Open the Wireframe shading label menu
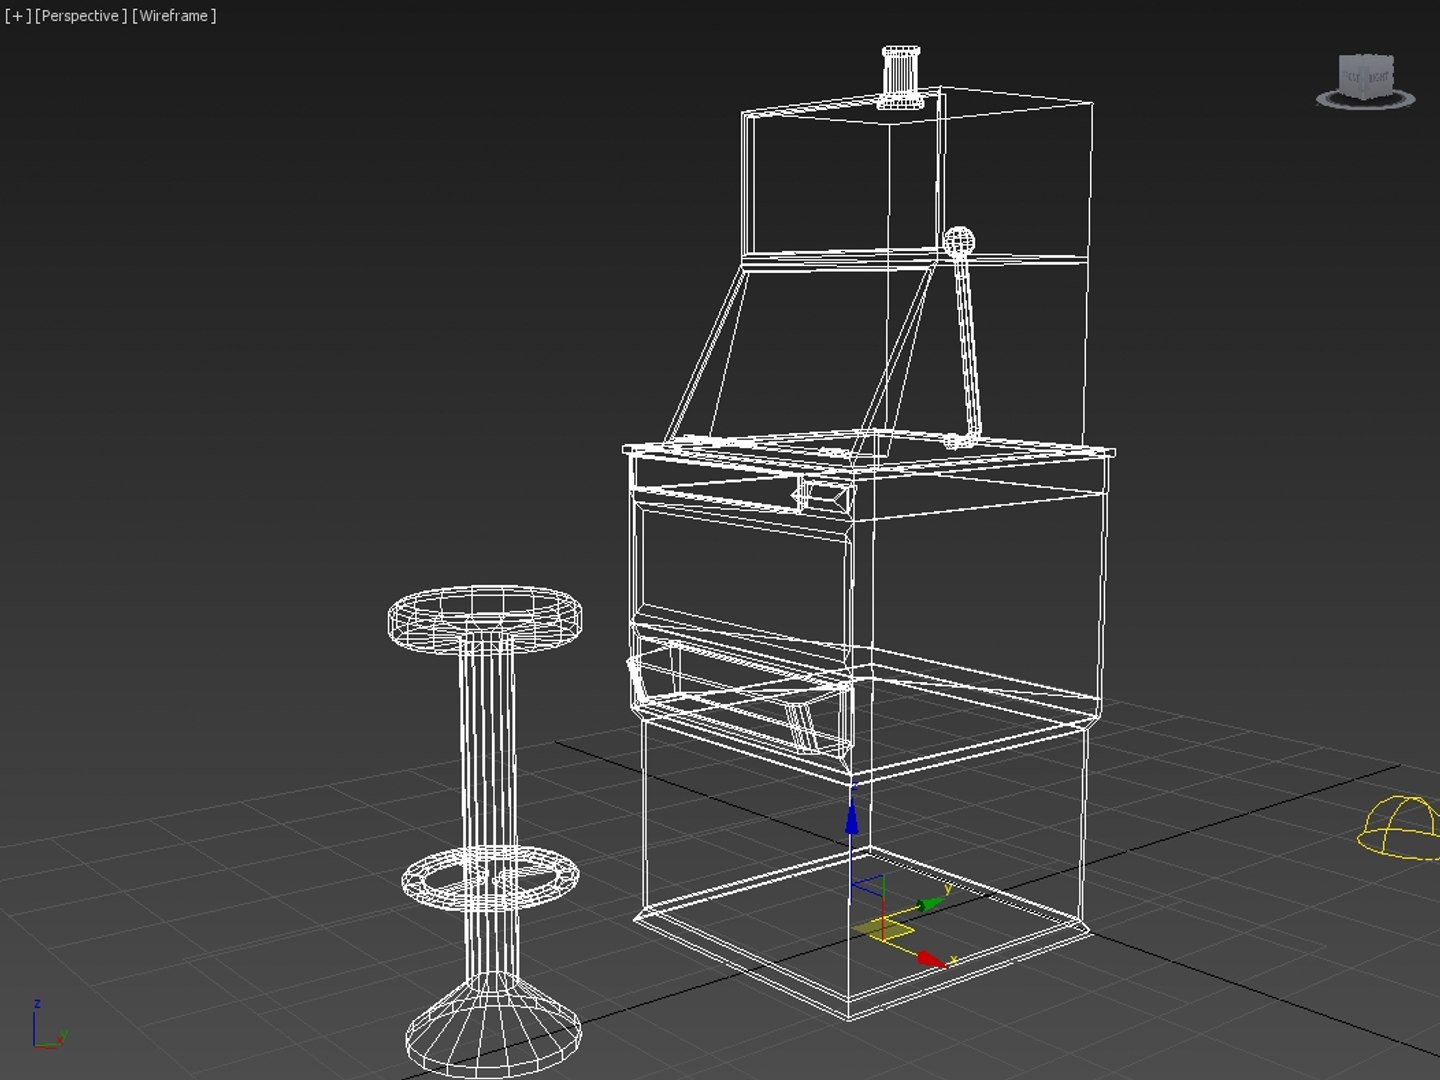The width and height of the screenshot is (1440, 1080). 174,16
